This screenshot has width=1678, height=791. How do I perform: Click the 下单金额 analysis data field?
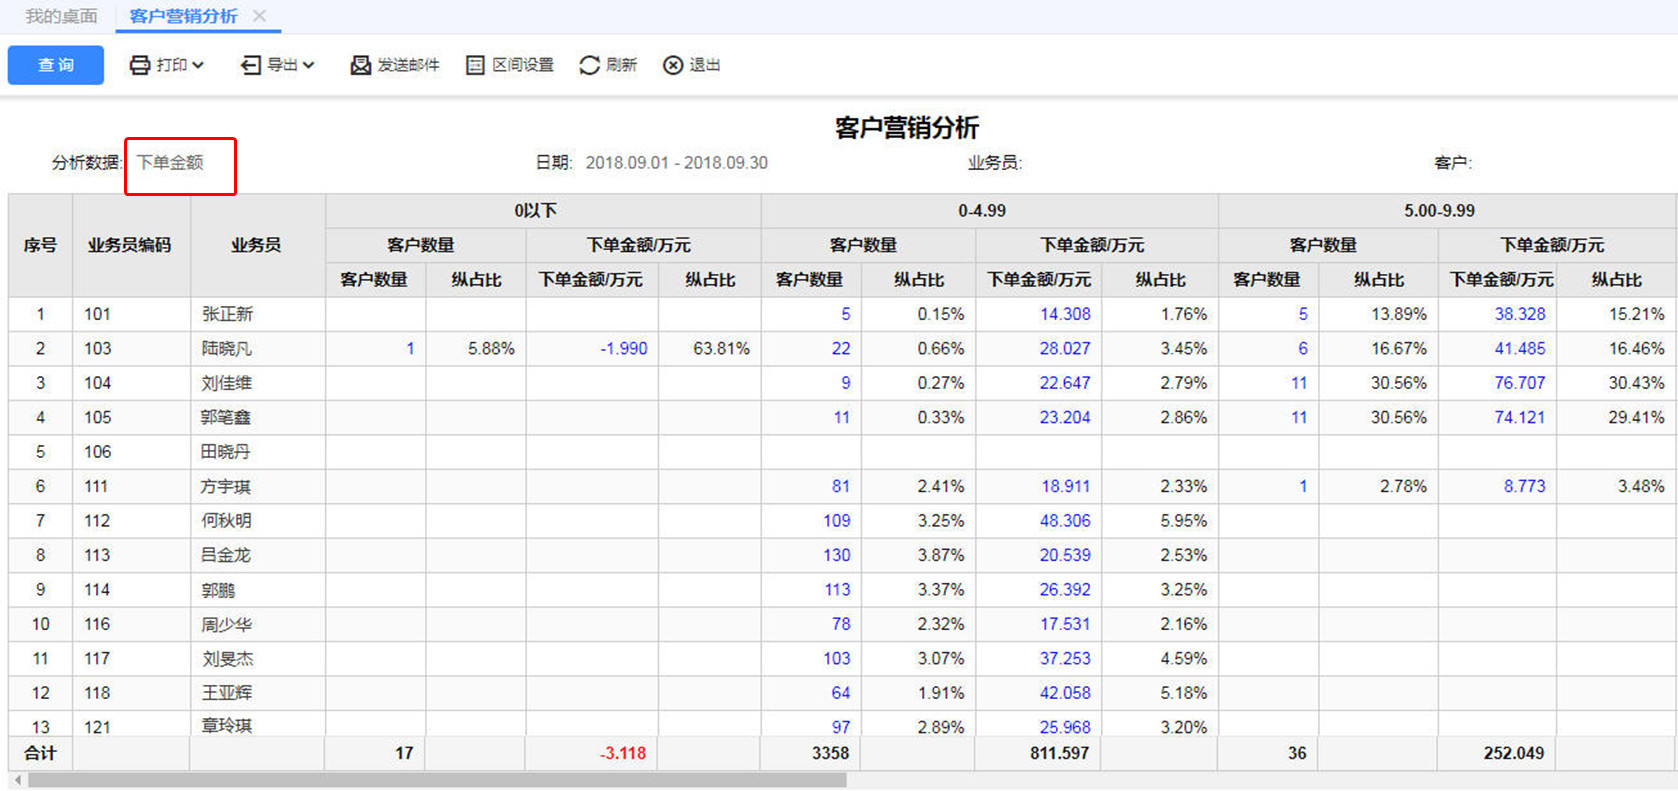[x=171, y=163]
